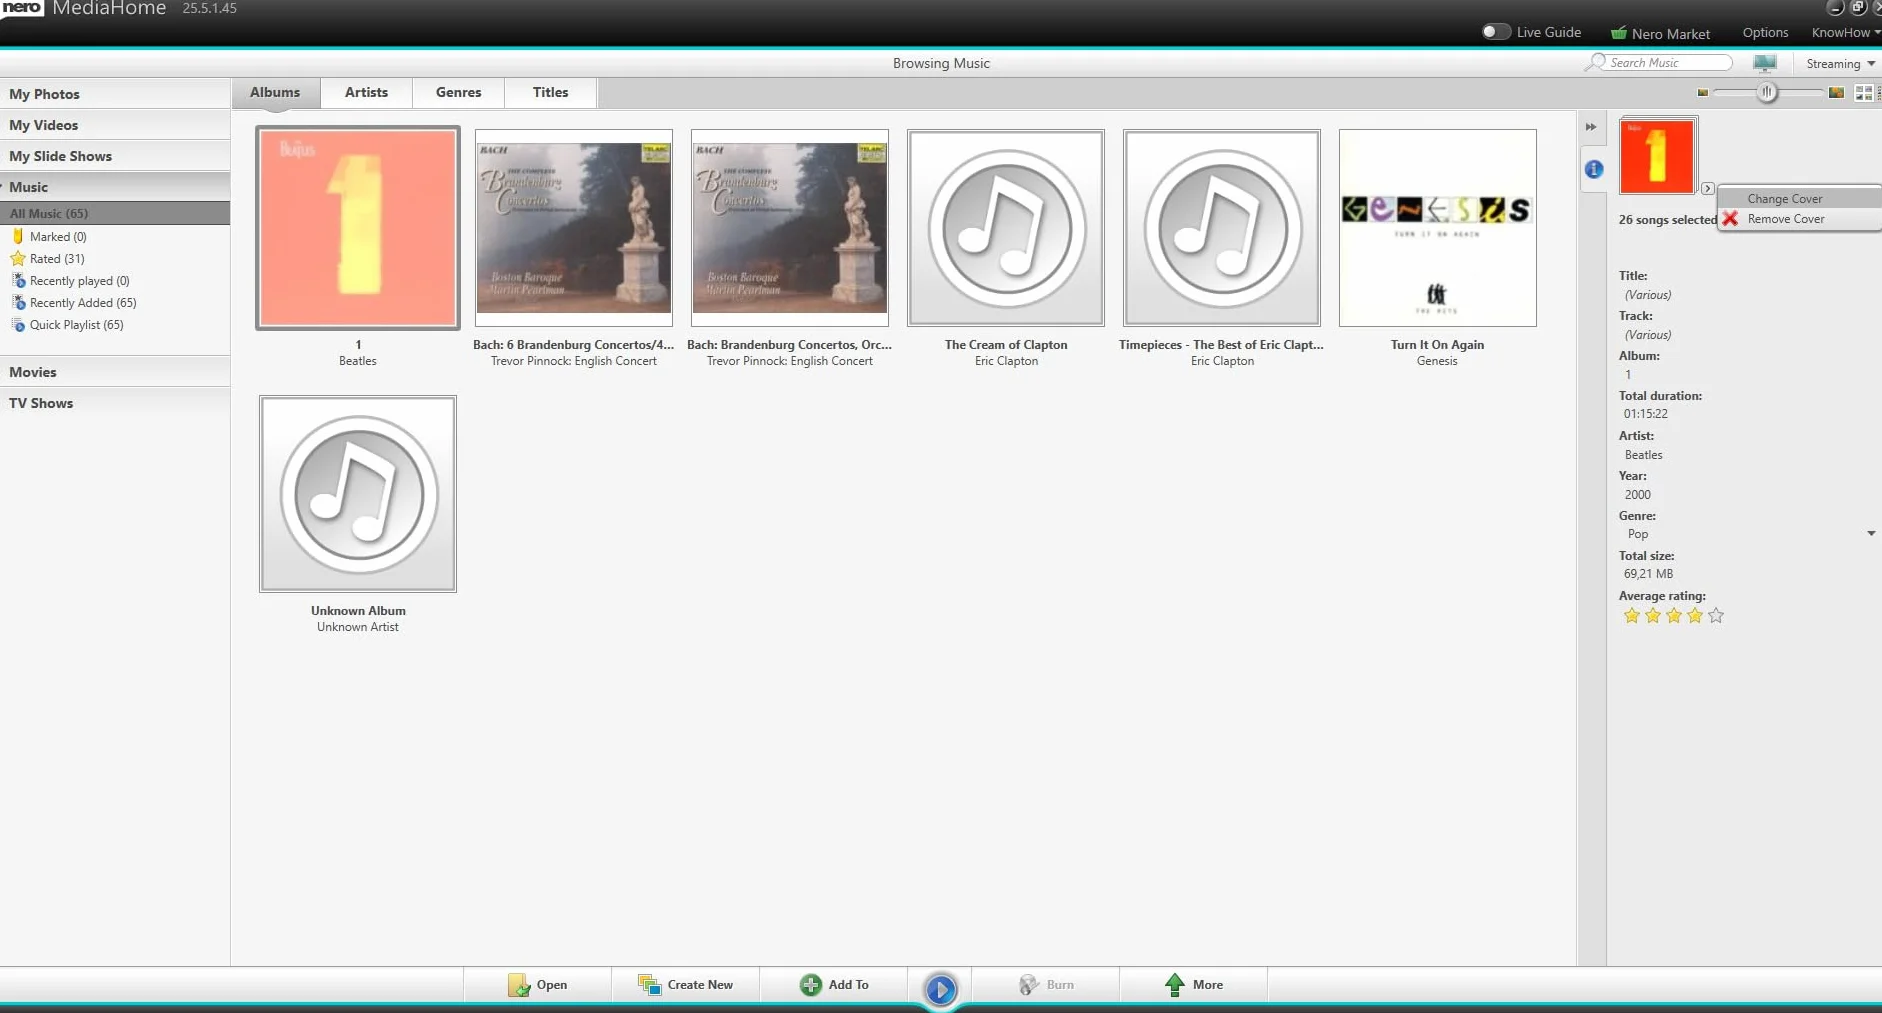The image size is (1882, 1013).
Task: Click the Add To button
Action: 834,985
